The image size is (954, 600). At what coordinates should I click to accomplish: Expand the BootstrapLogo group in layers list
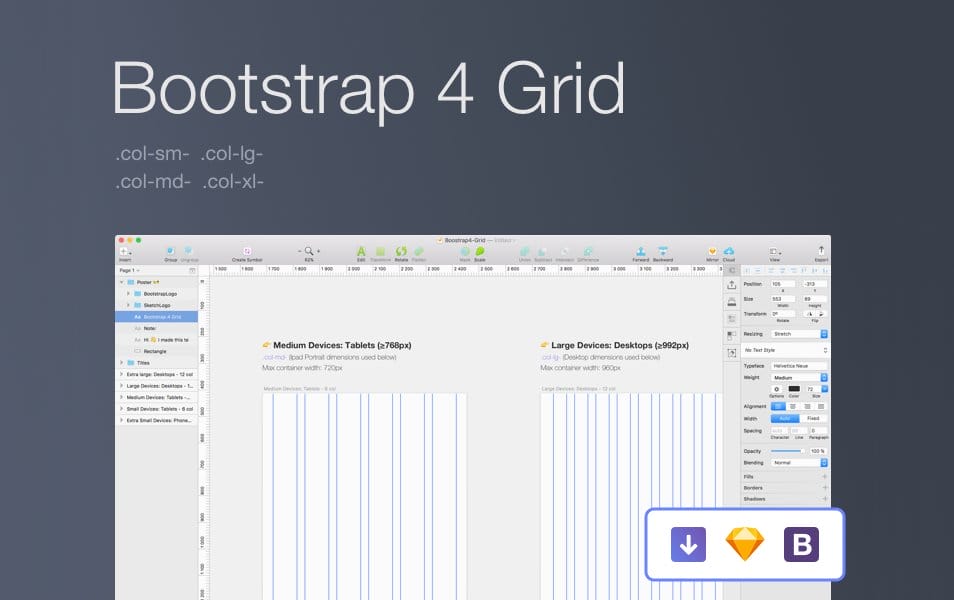pyautogui.click(x=126, y=291)
